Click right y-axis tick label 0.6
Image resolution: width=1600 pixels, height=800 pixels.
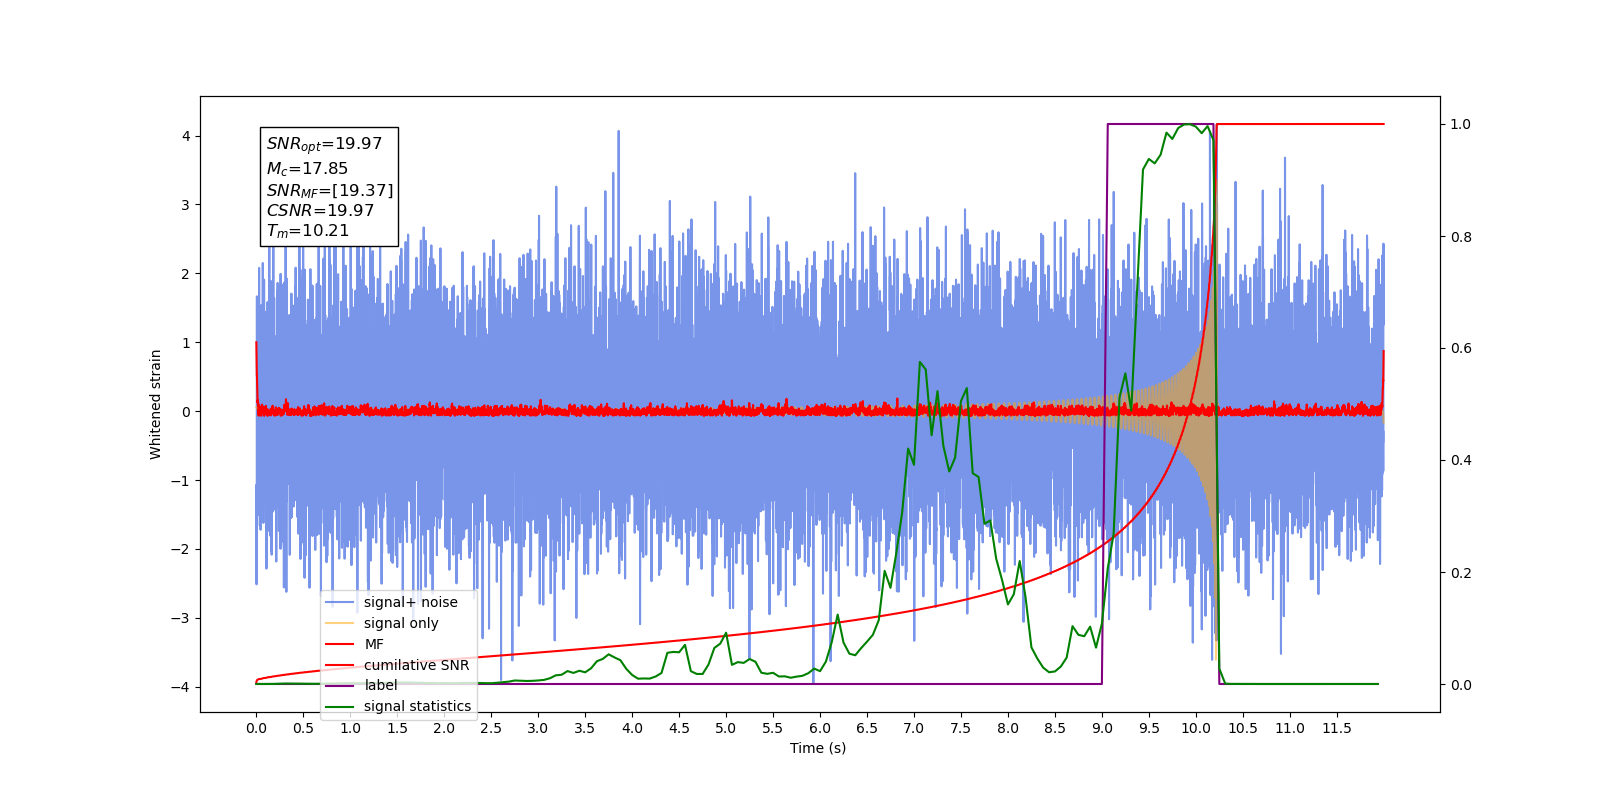(x=1461, y=349)
